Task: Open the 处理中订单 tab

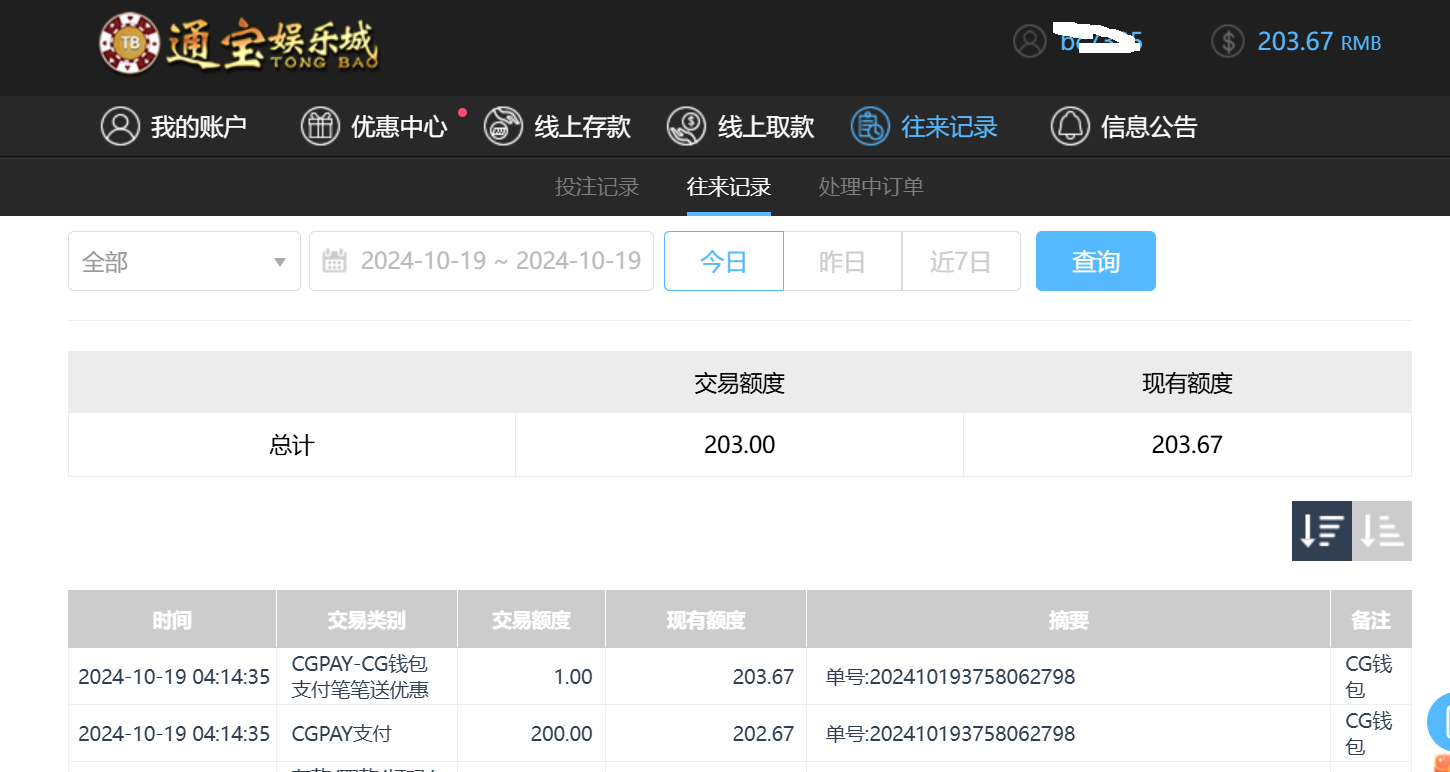Action: (871, 187)
